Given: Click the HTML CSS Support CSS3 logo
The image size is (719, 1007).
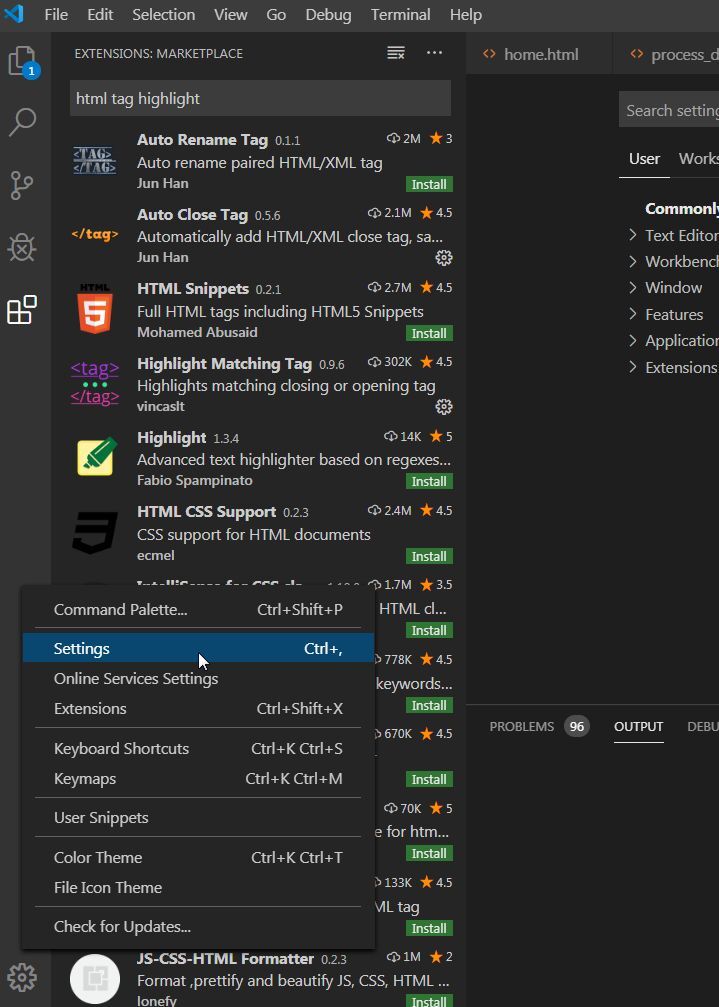Looking at the screenshot, I should click(95, 532).
